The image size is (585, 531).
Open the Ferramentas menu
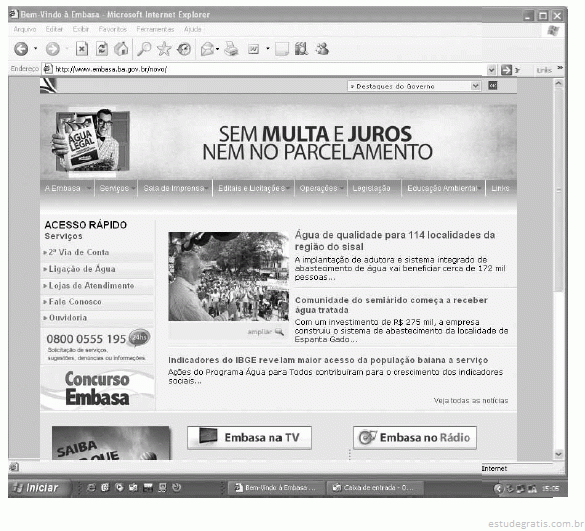point(155,29)
